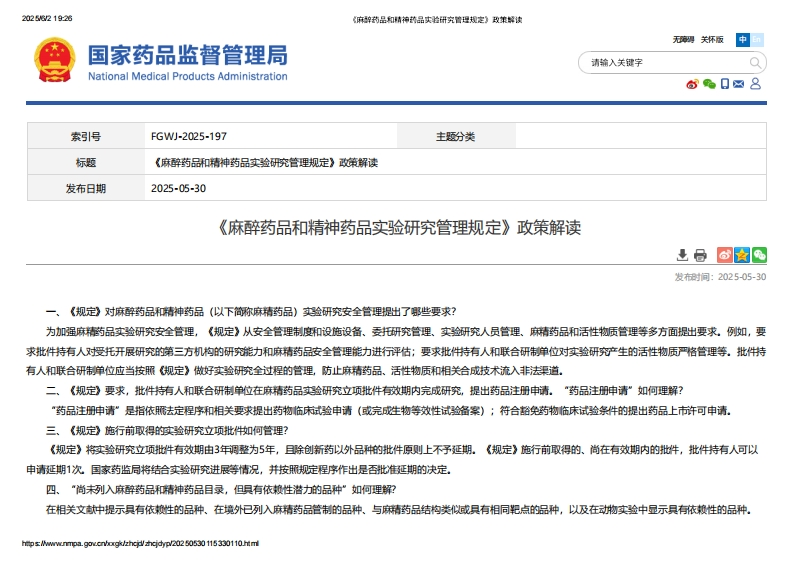Viewport: 793px width, 561px height.
Task: Click the document title in 标题 row
Action: [x=264, y=162]
